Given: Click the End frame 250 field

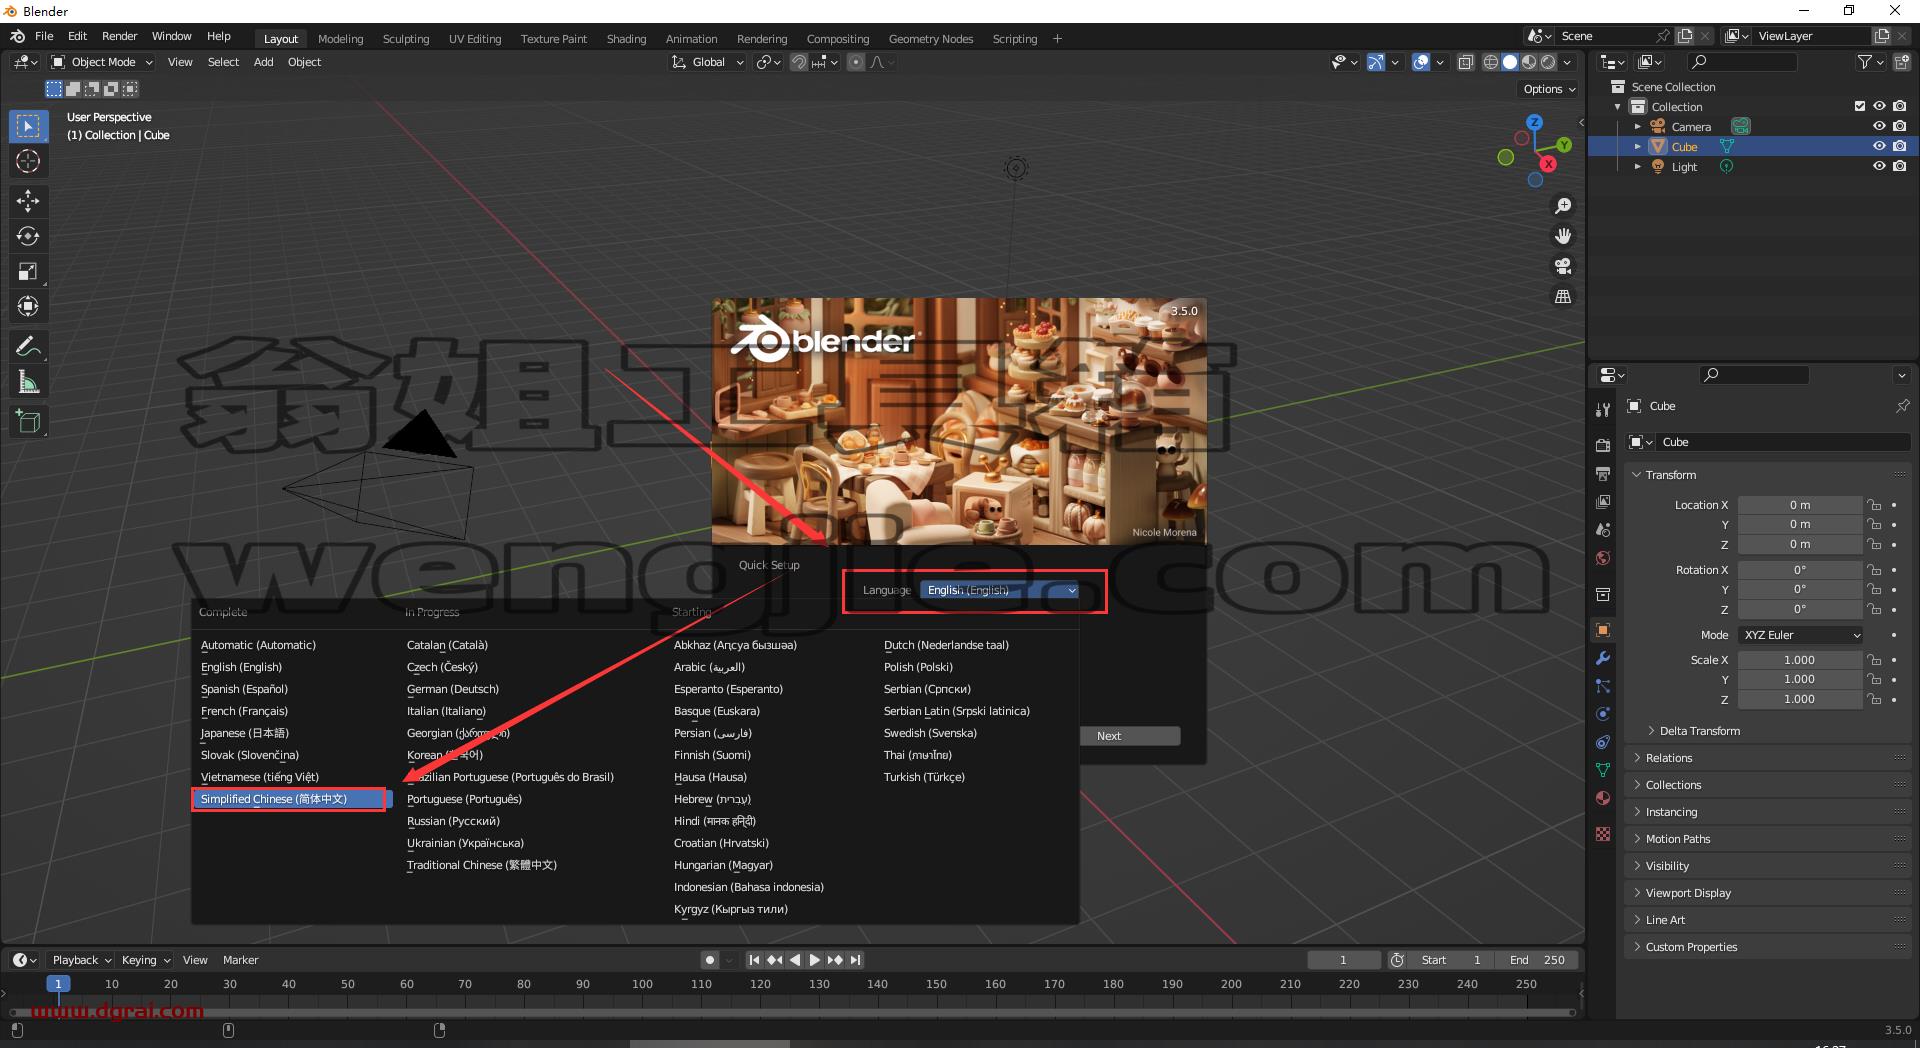Looking at the screenshot, I should click(1537, 960).
